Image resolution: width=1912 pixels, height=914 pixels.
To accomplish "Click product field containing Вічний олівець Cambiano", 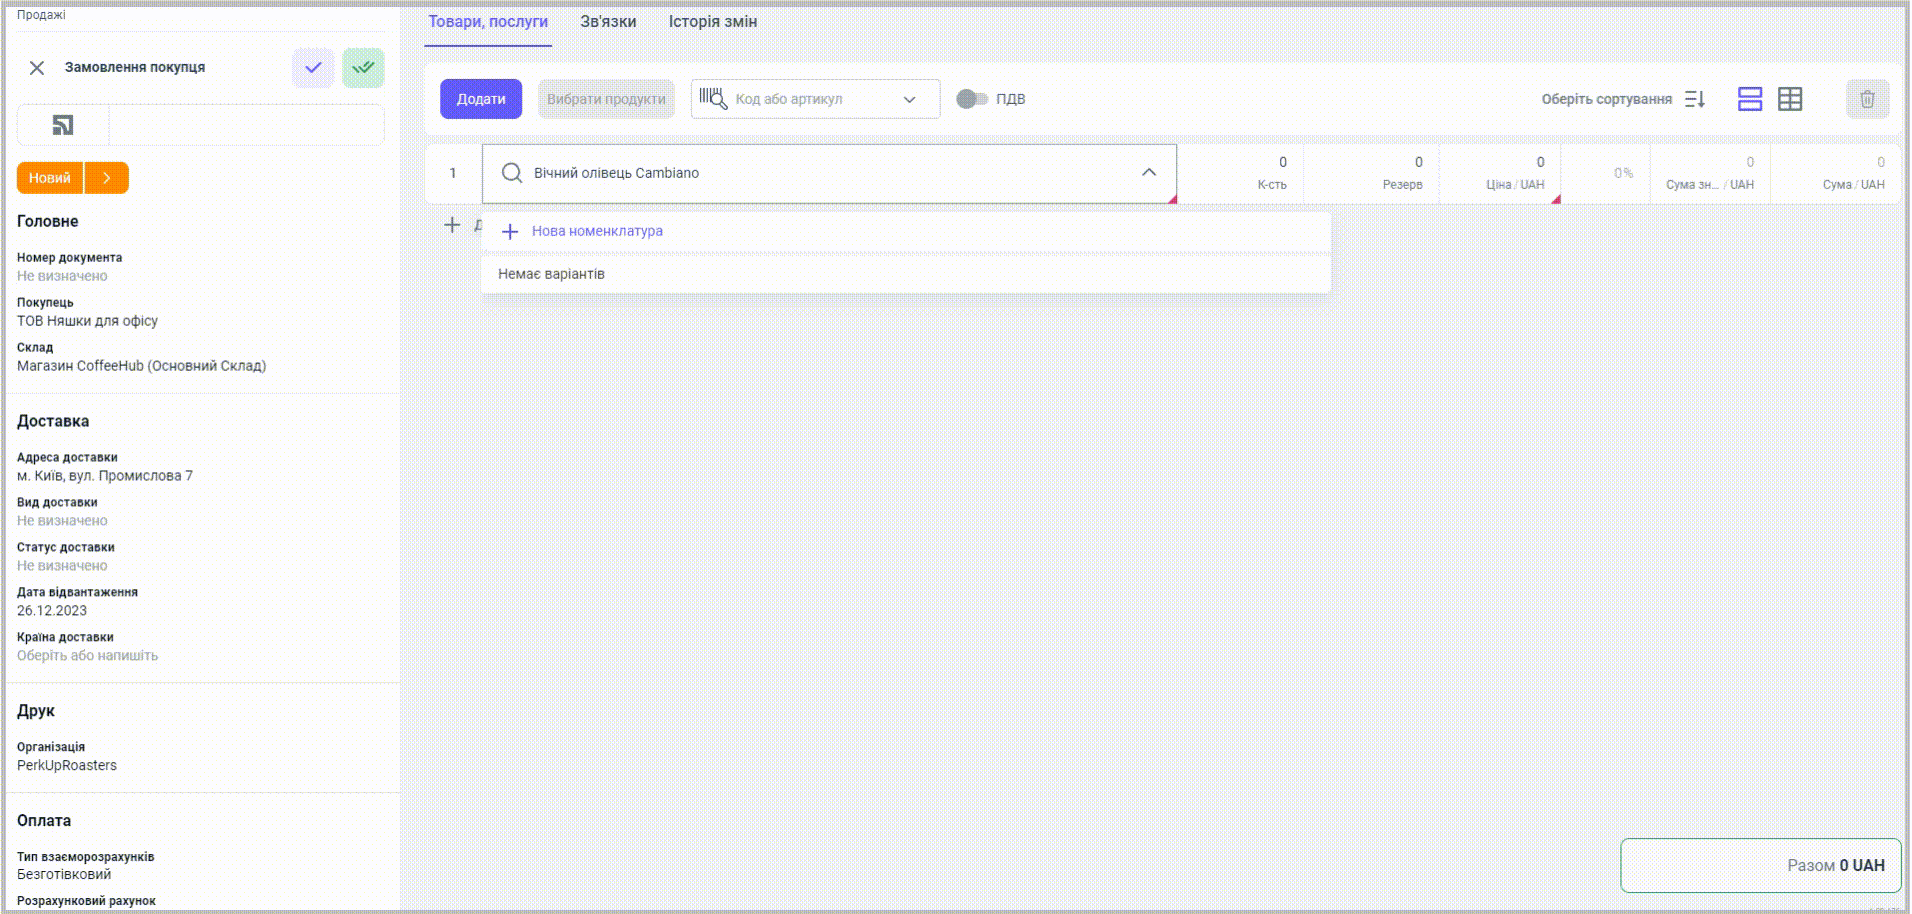I will [x=830, y=174].
